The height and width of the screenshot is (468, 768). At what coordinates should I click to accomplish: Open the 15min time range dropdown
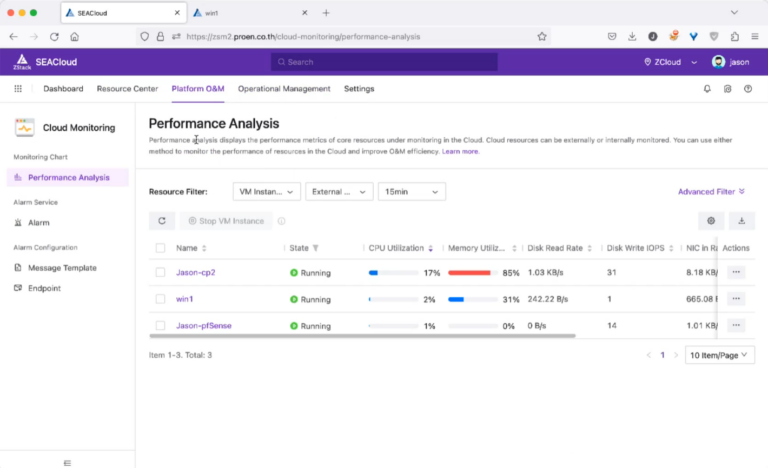[x=411, y=192]
